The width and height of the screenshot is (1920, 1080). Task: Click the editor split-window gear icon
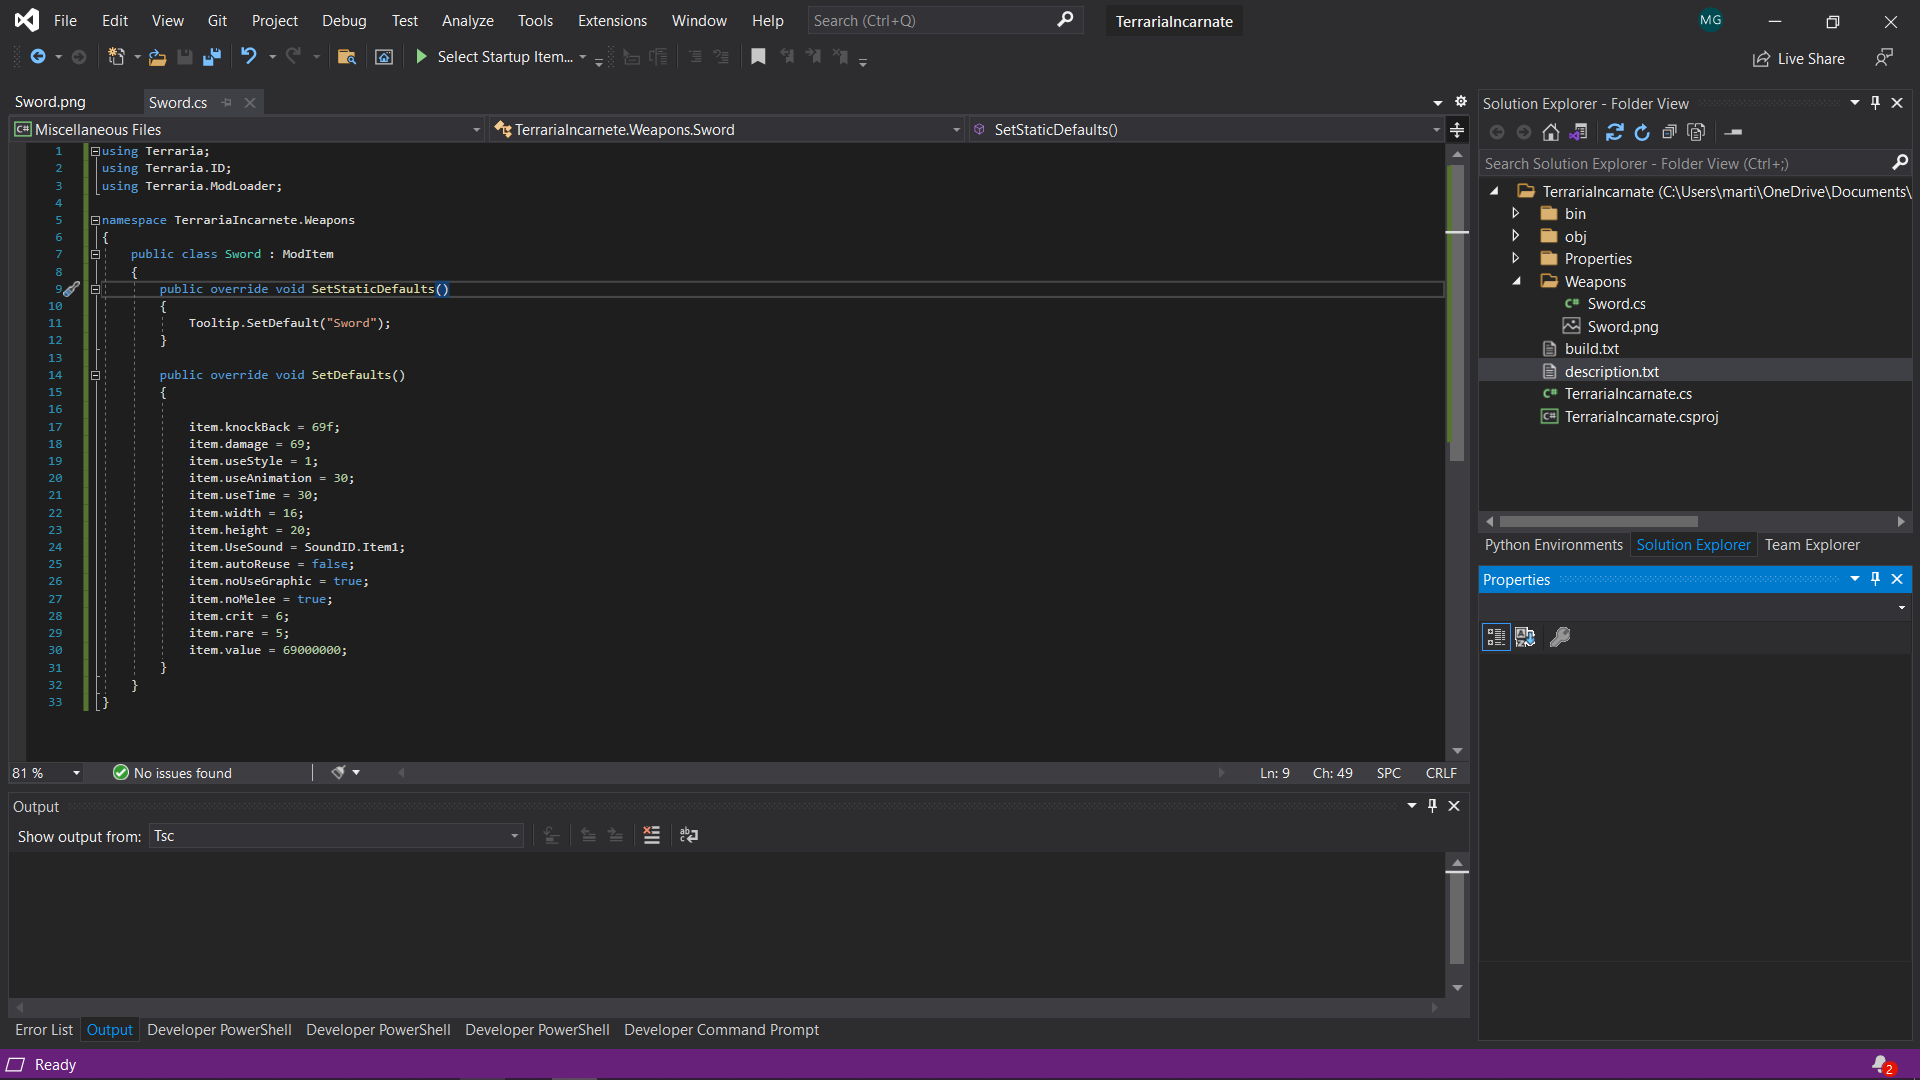click(1461, 102)
